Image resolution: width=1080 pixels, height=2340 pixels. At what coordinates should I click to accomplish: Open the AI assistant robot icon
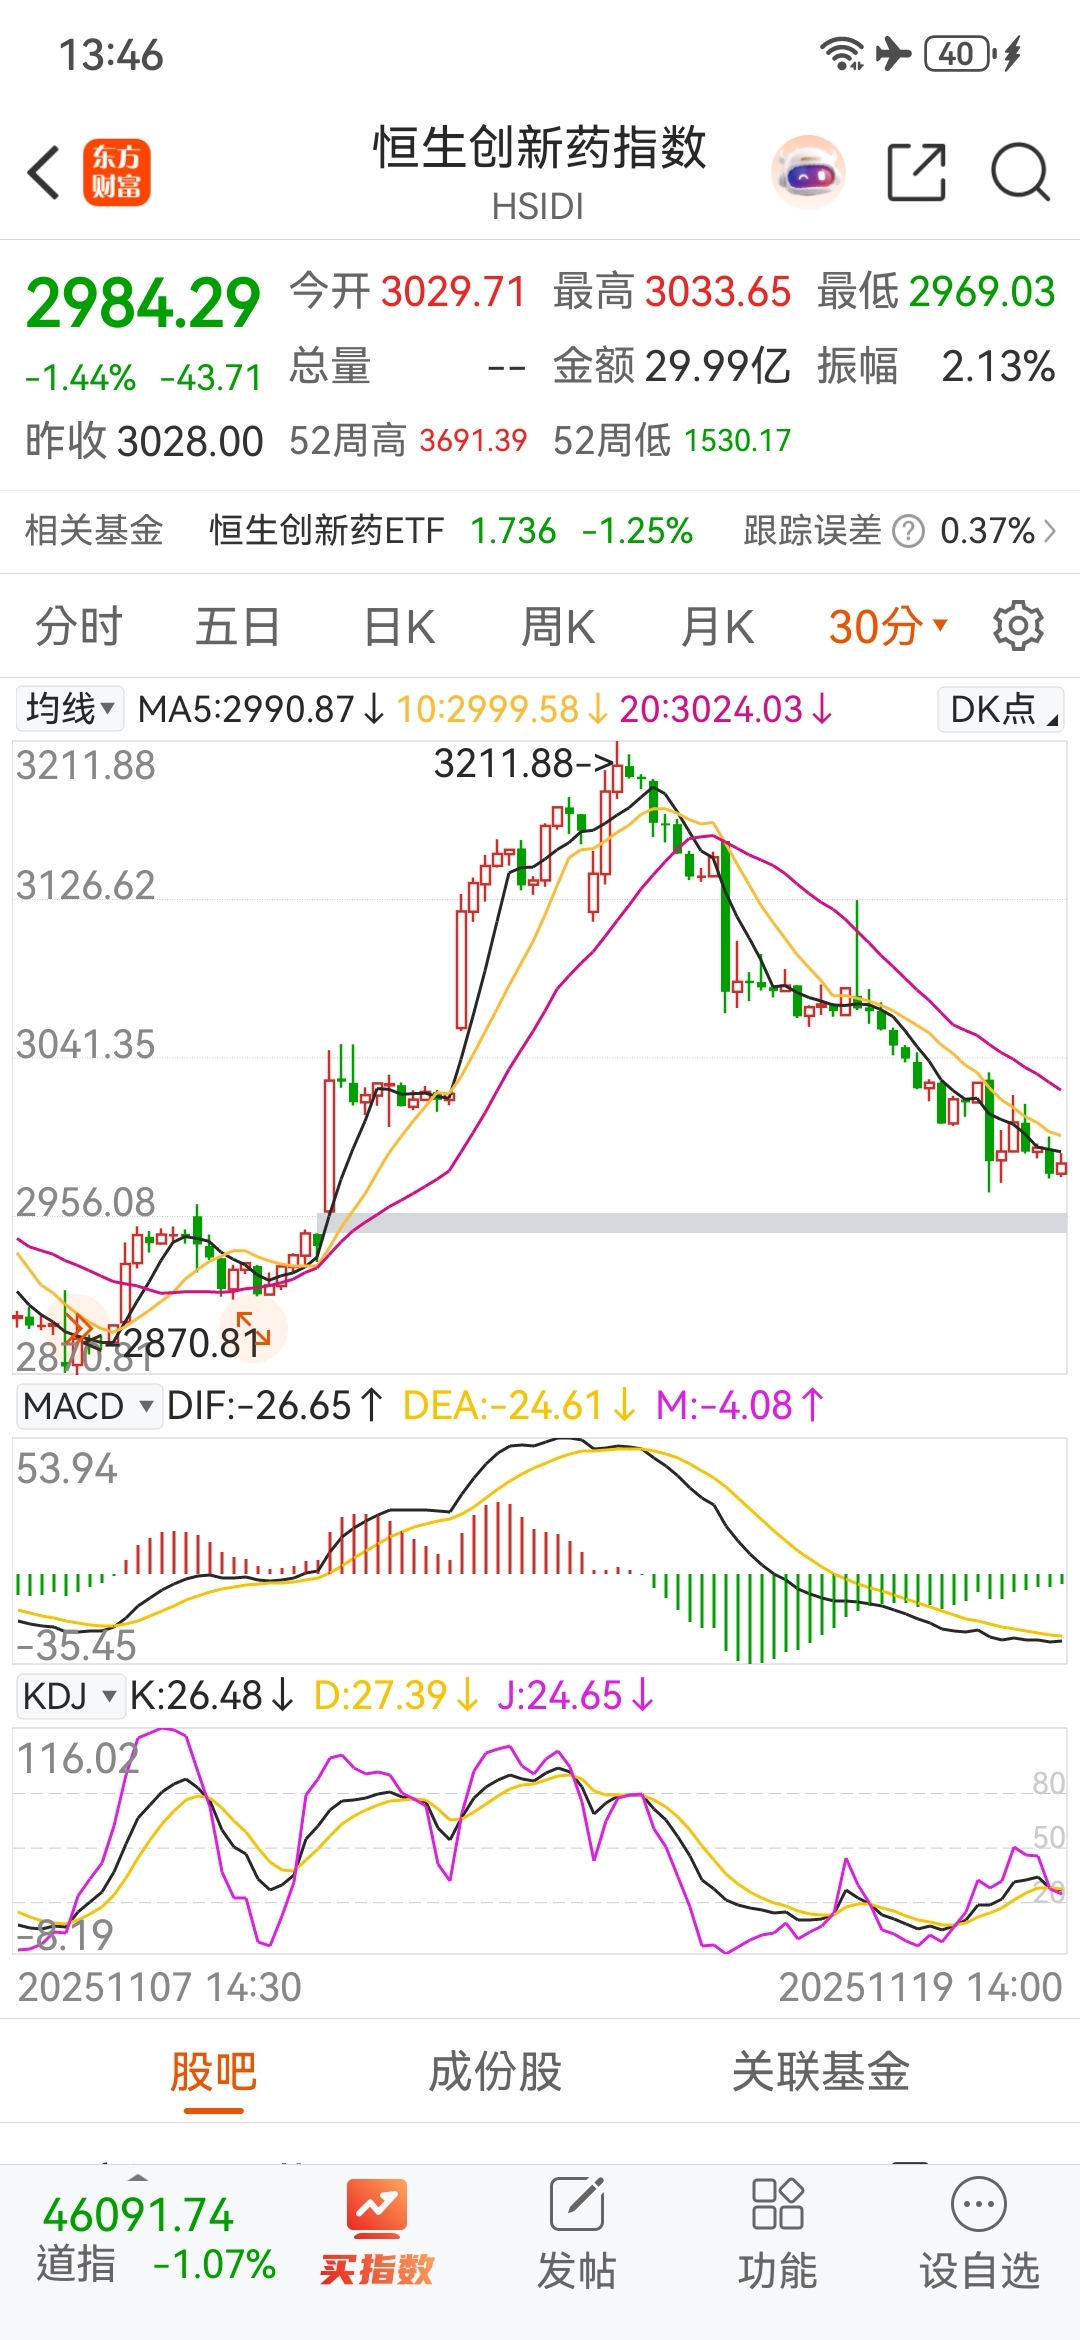pyautogui.click(x=808, y=172)
